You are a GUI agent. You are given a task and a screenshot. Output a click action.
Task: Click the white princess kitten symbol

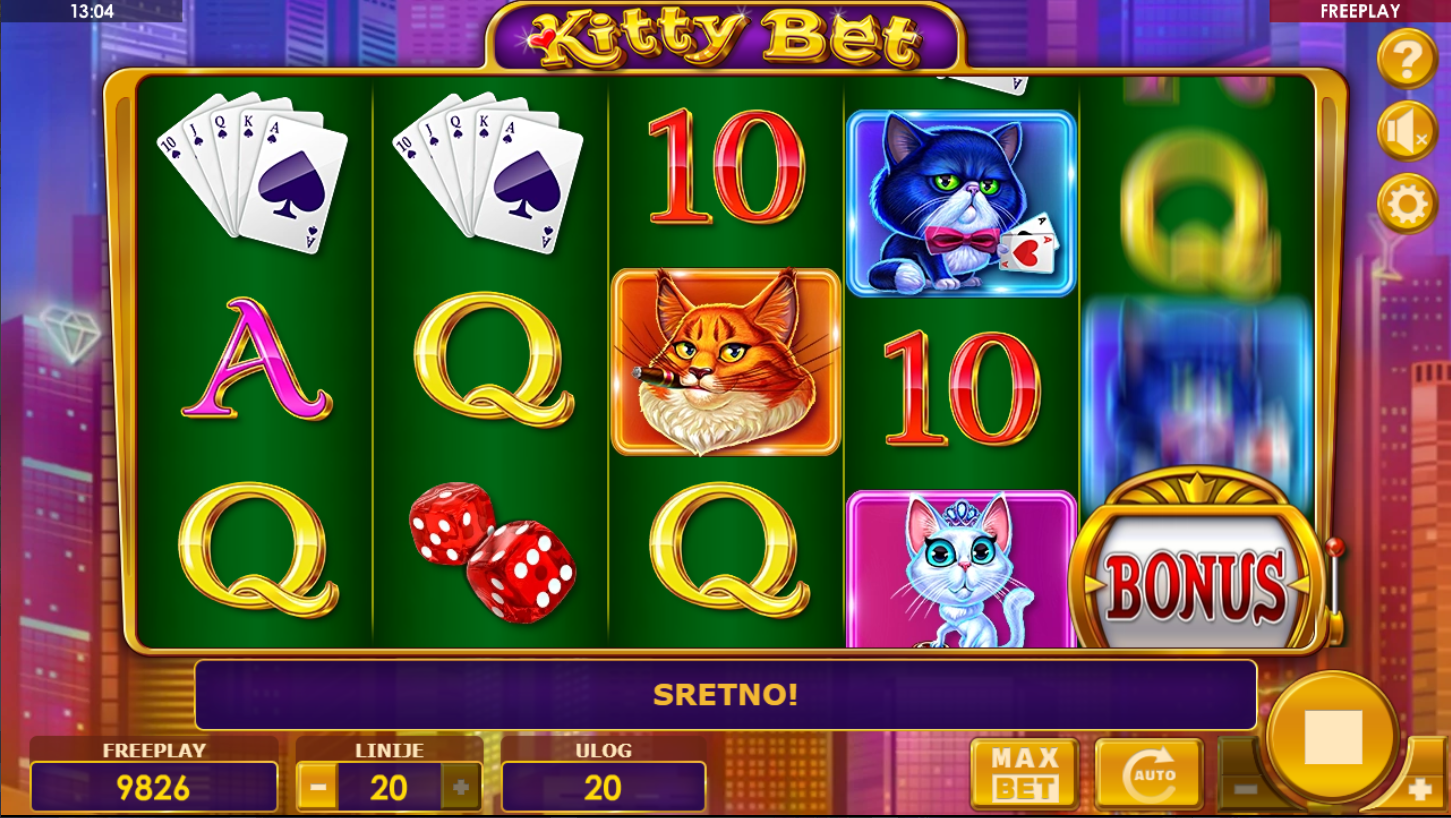tap(961, 569)
